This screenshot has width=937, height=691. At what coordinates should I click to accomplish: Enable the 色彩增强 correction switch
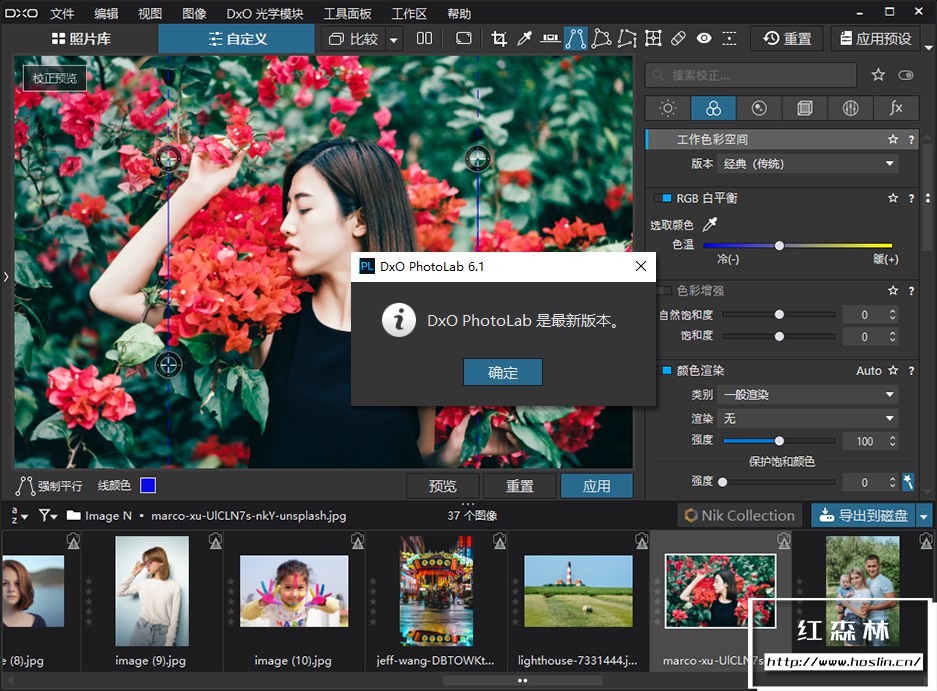(665, 290)
